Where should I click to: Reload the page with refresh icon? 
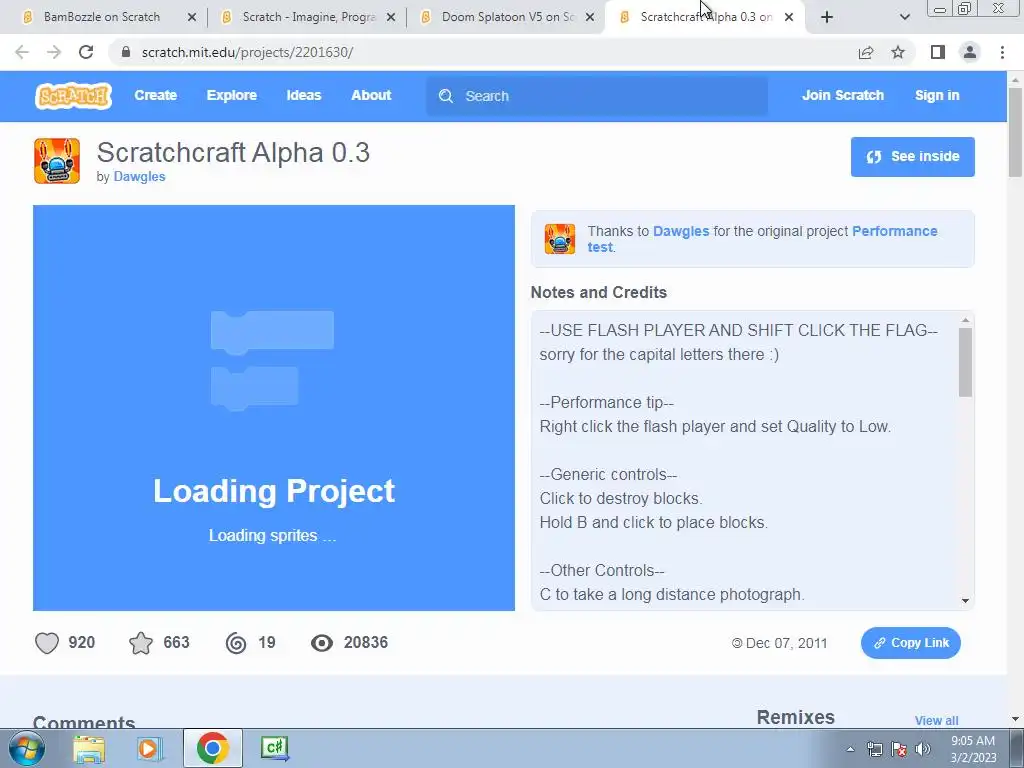86,52
